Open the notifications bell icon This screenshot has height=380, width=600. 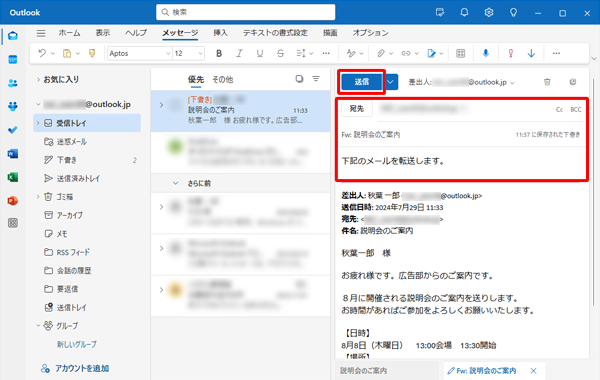point(464,13)
